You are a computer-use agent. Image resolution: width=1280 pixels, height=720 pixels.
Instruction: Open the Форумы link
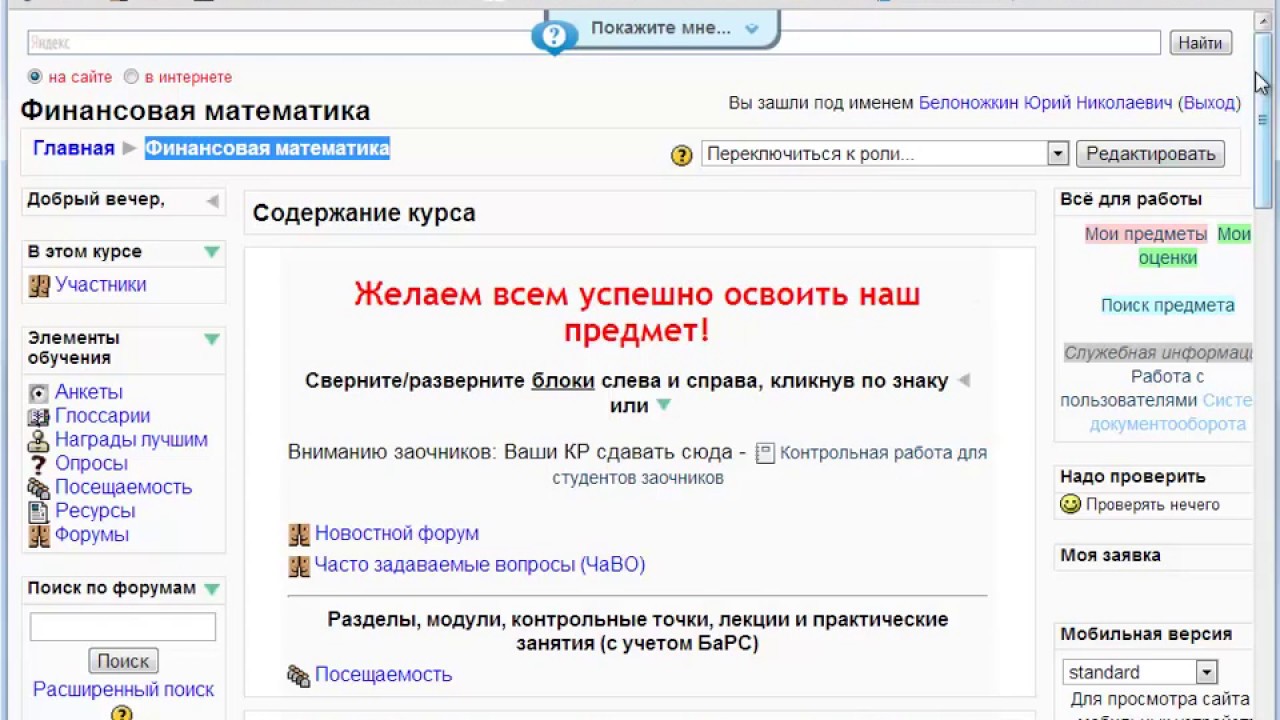(92, 535)
